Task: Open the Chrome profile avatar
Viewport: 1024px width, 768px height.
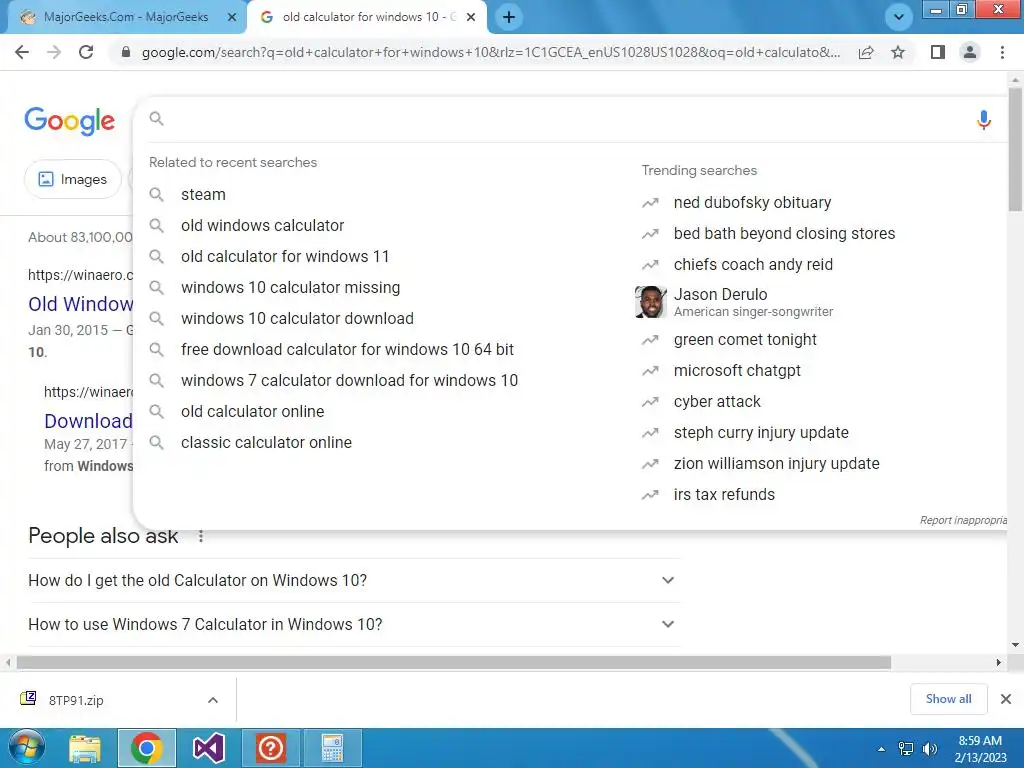Action: 970,52
